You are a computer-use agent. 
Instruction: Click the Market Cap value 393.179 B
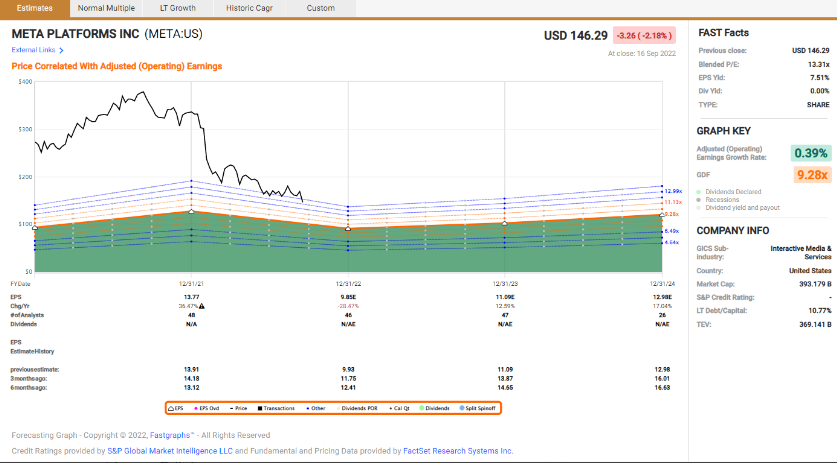click(x=815, y=284)
